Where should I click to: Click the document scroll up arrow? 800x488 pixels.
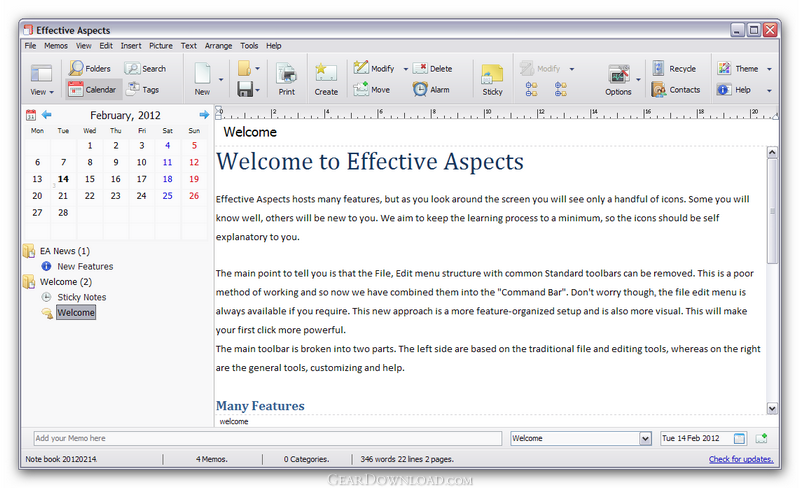[x=772, y=152]
